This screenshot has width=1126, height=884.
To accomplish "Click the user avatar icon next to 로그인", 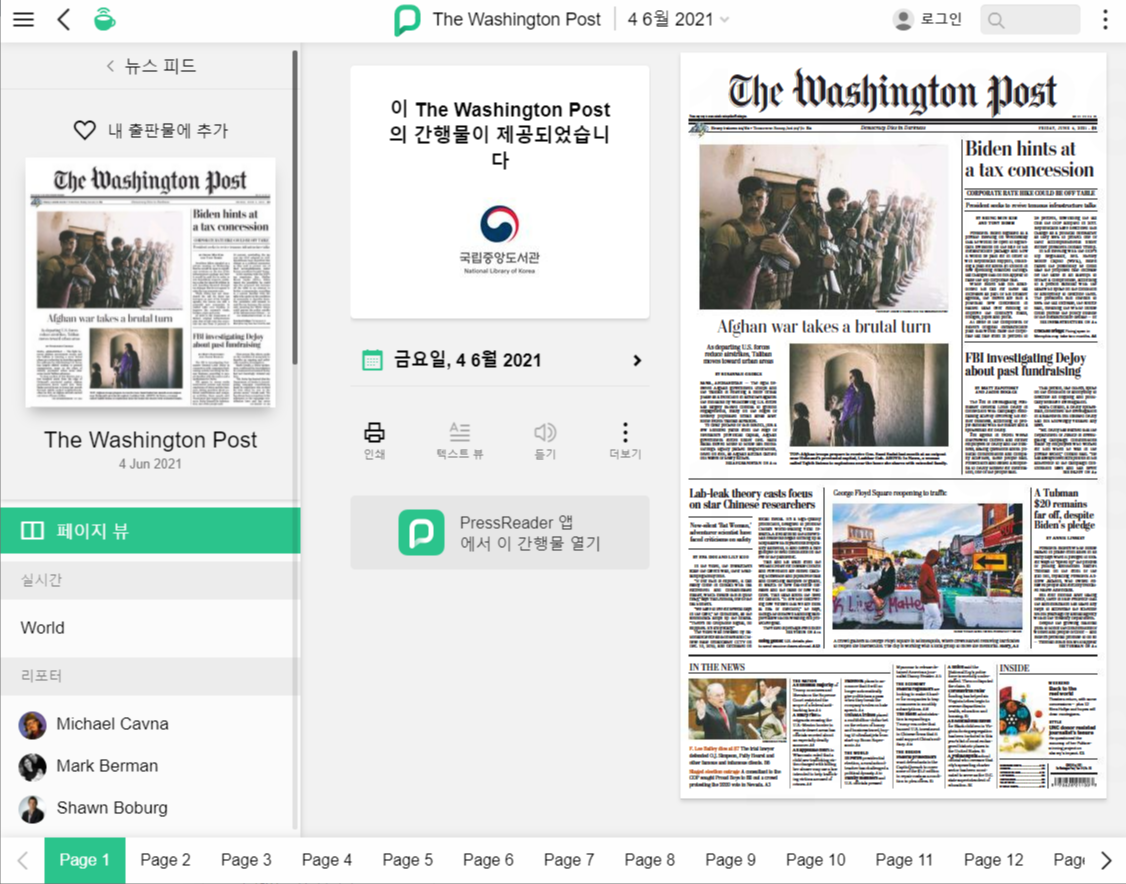I will pos(903,19).
